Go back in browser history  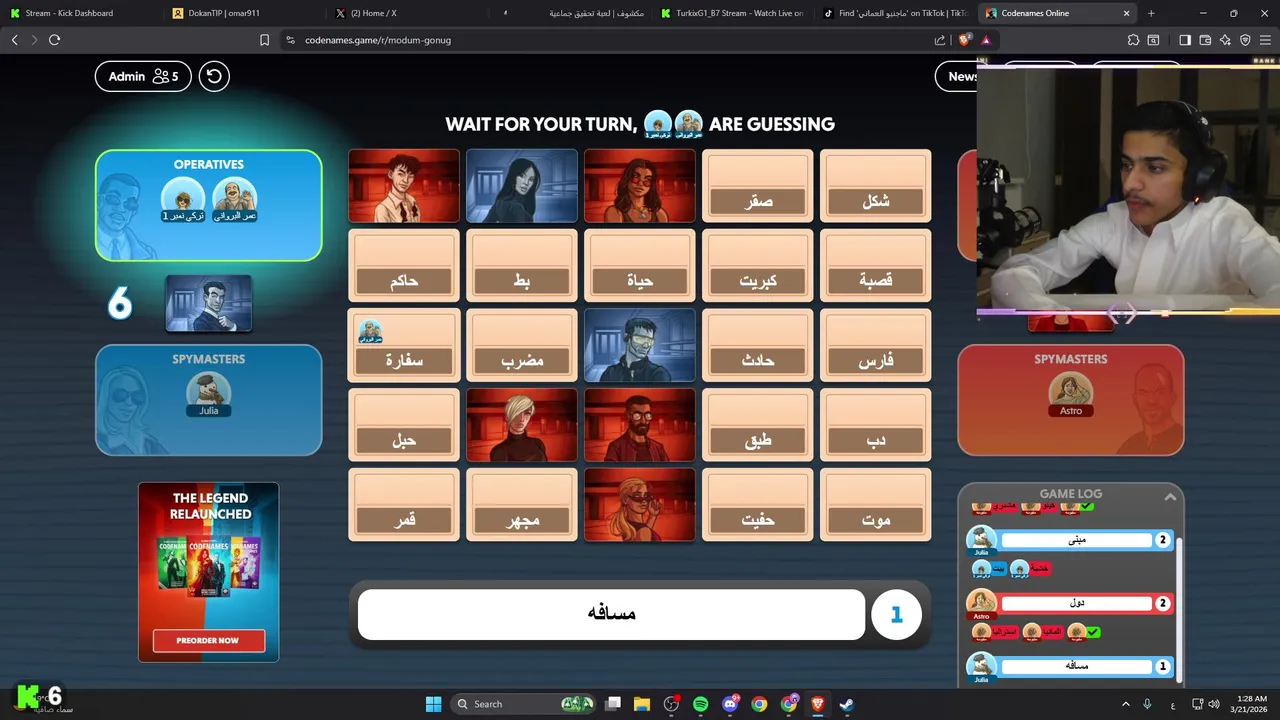click(15, 40)
